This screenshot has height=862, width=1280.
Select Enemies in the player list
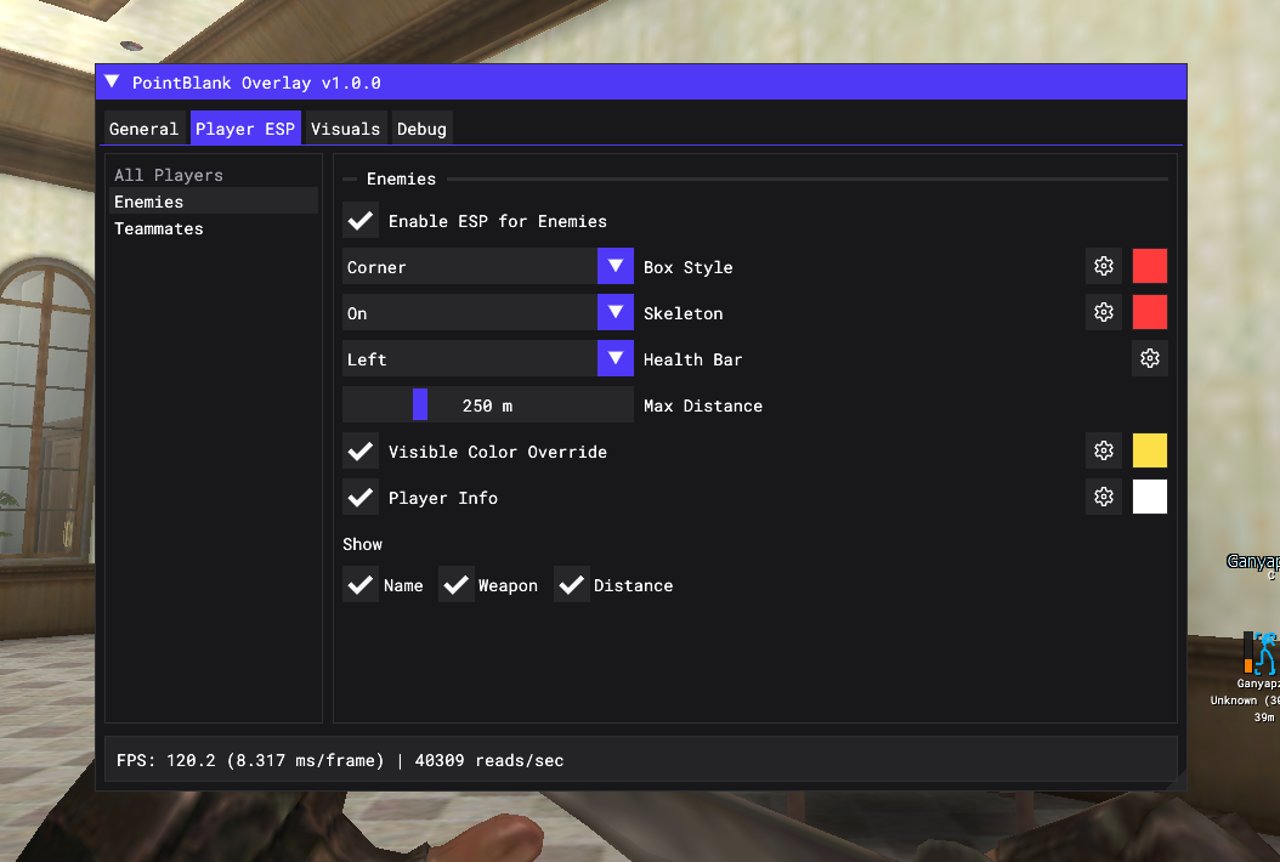click(213, 201)
